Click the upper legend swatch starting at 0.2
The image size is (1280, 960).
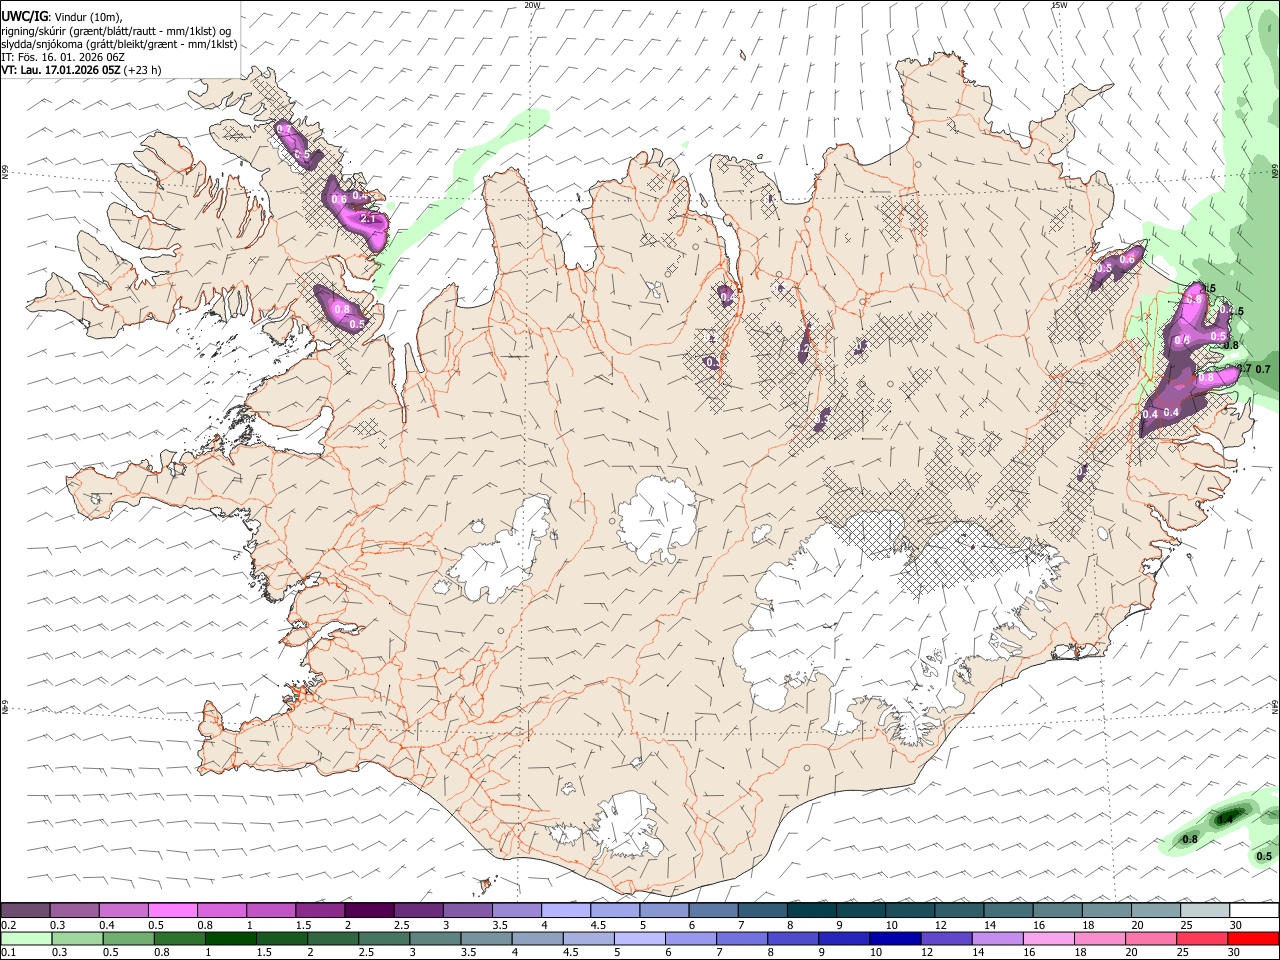26,910
